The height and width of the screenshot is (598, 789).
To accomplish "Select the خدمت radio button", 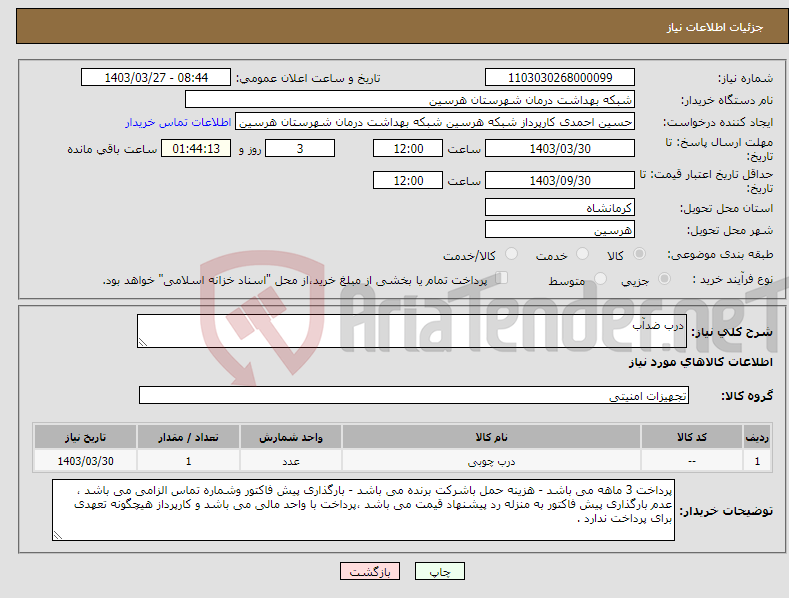I will point(582,254).
